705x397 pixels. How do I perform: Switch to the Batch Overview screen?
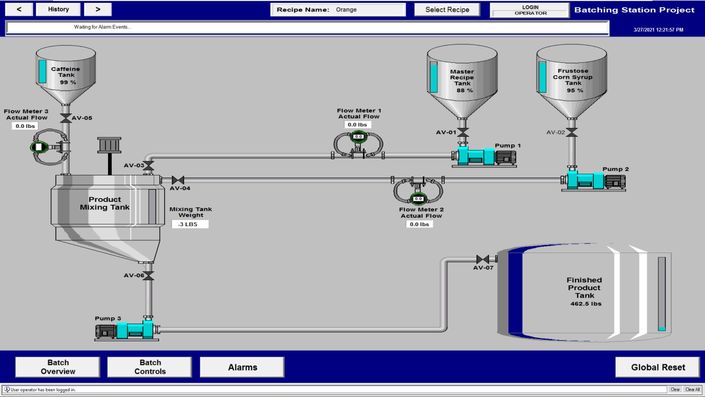58,367
